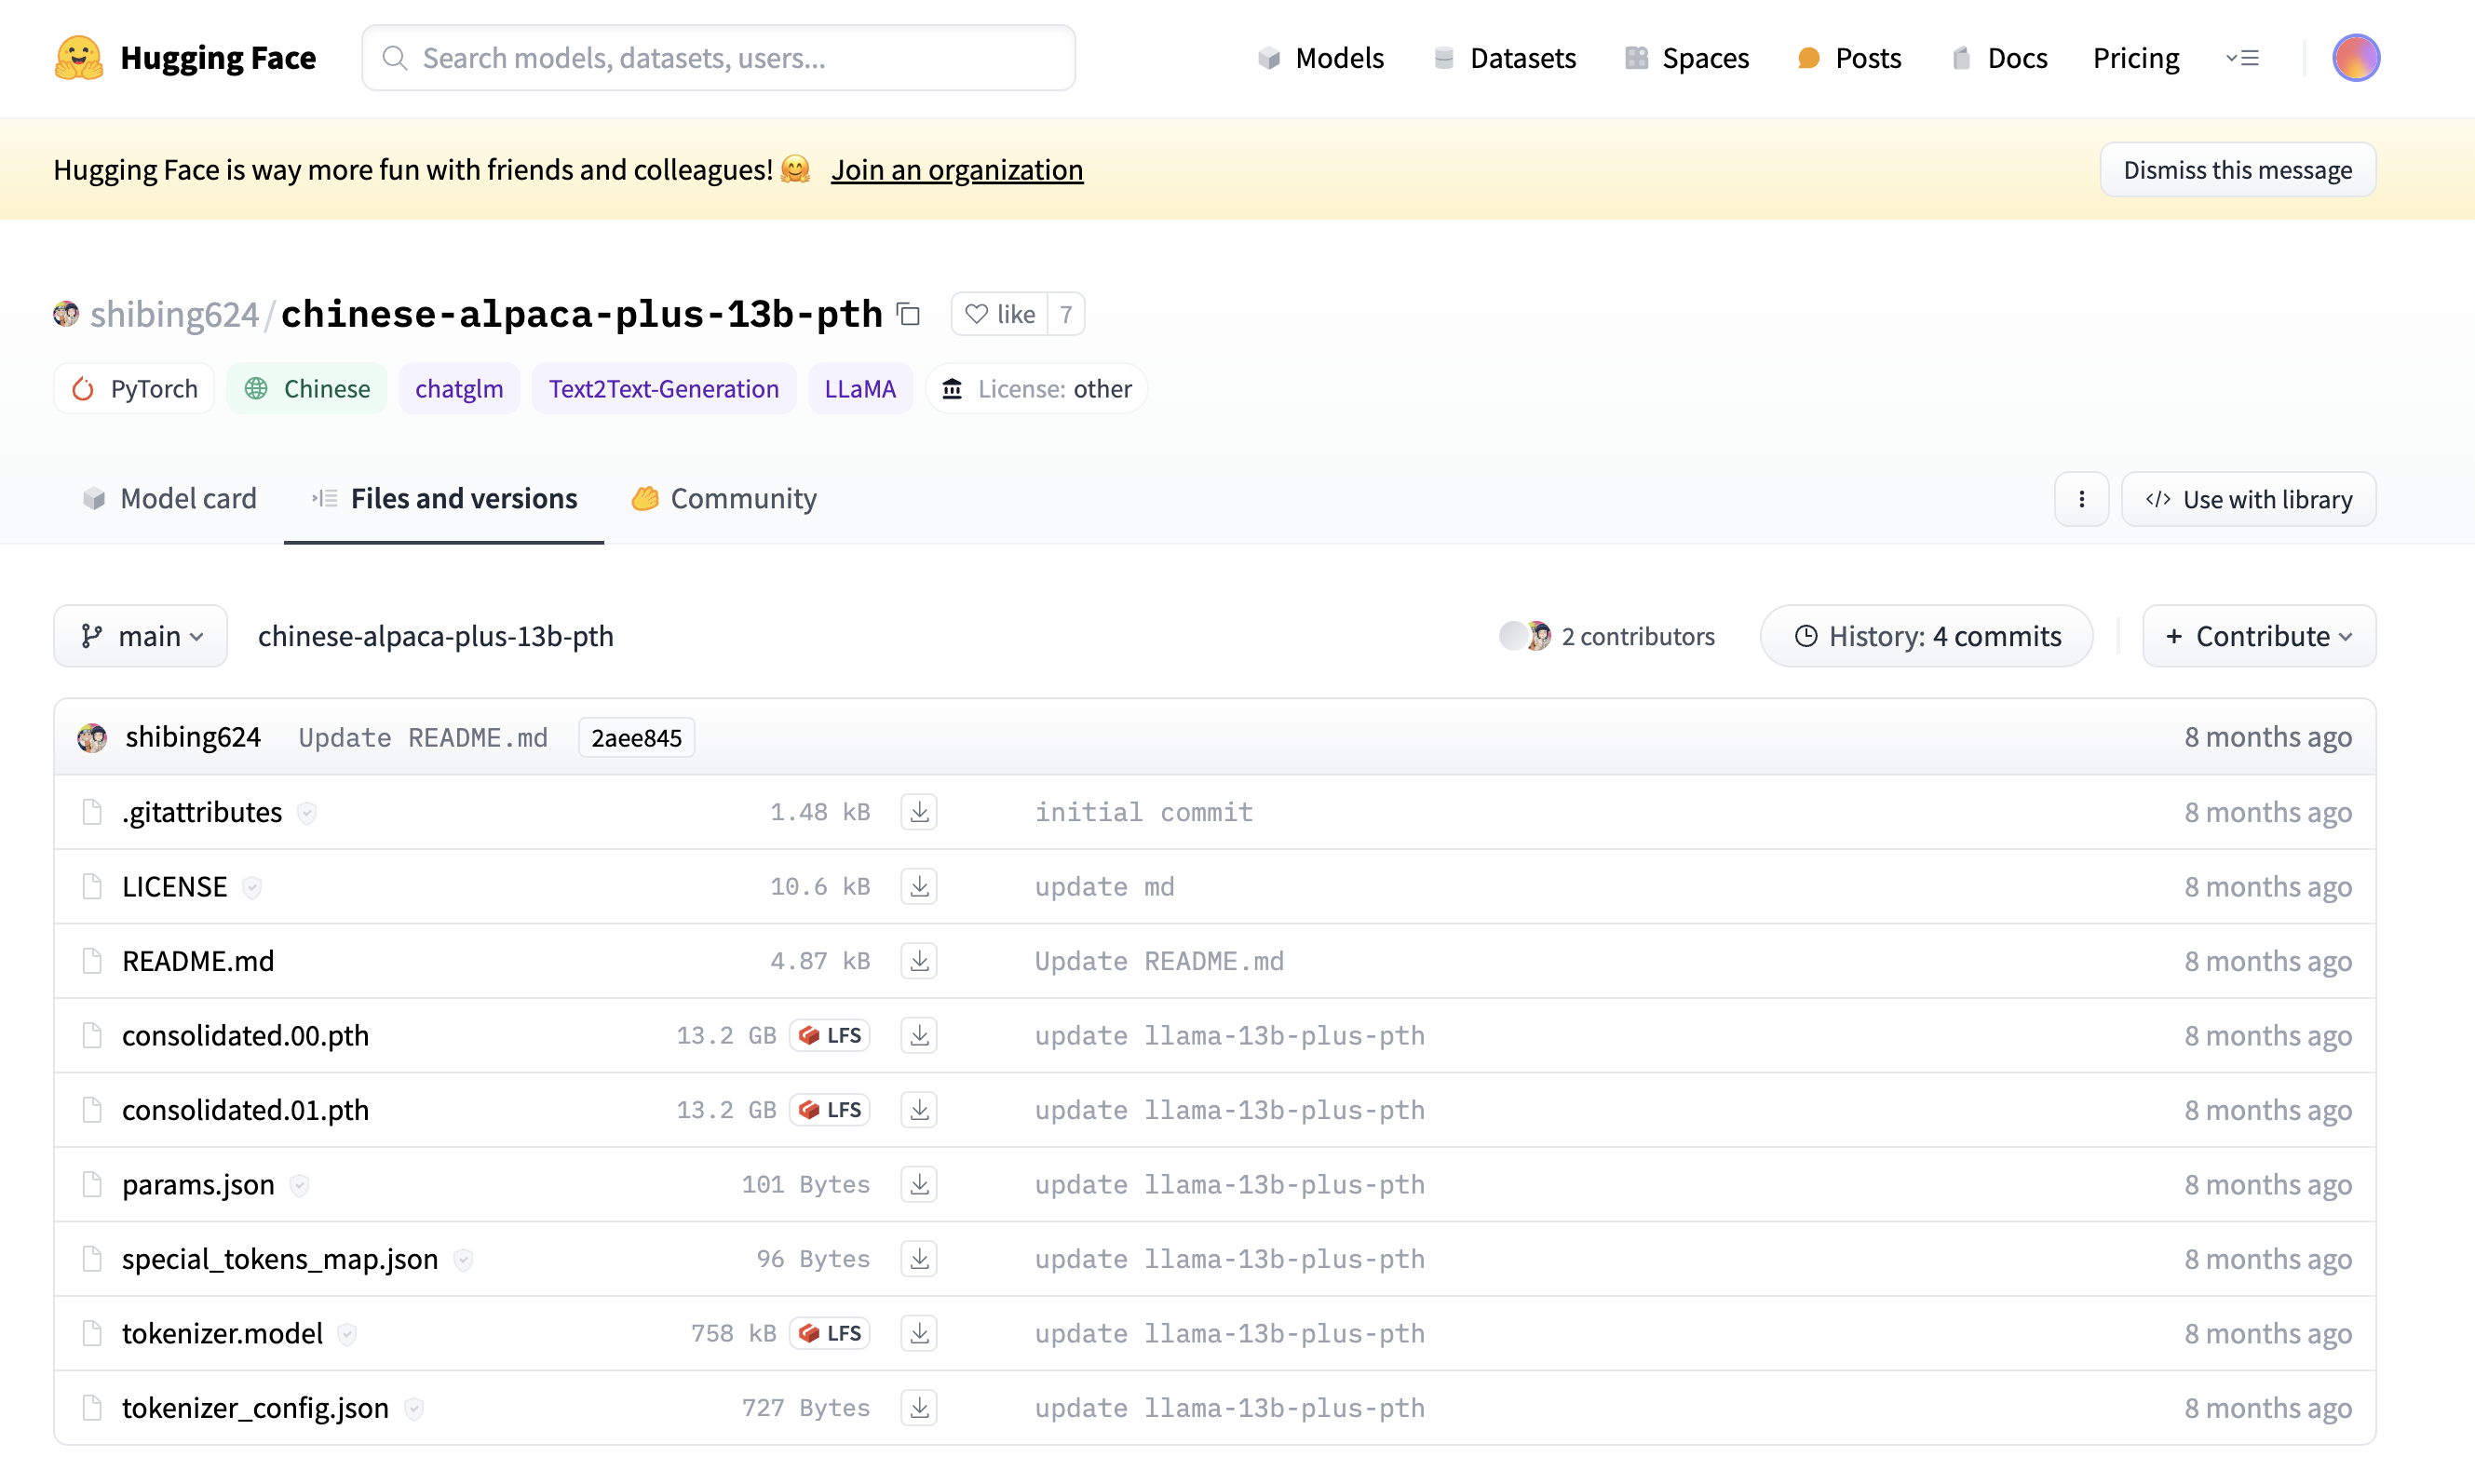Like the model with the heart button
This screenshot has height=1484, width=2475.
click(x=999, y=314)
